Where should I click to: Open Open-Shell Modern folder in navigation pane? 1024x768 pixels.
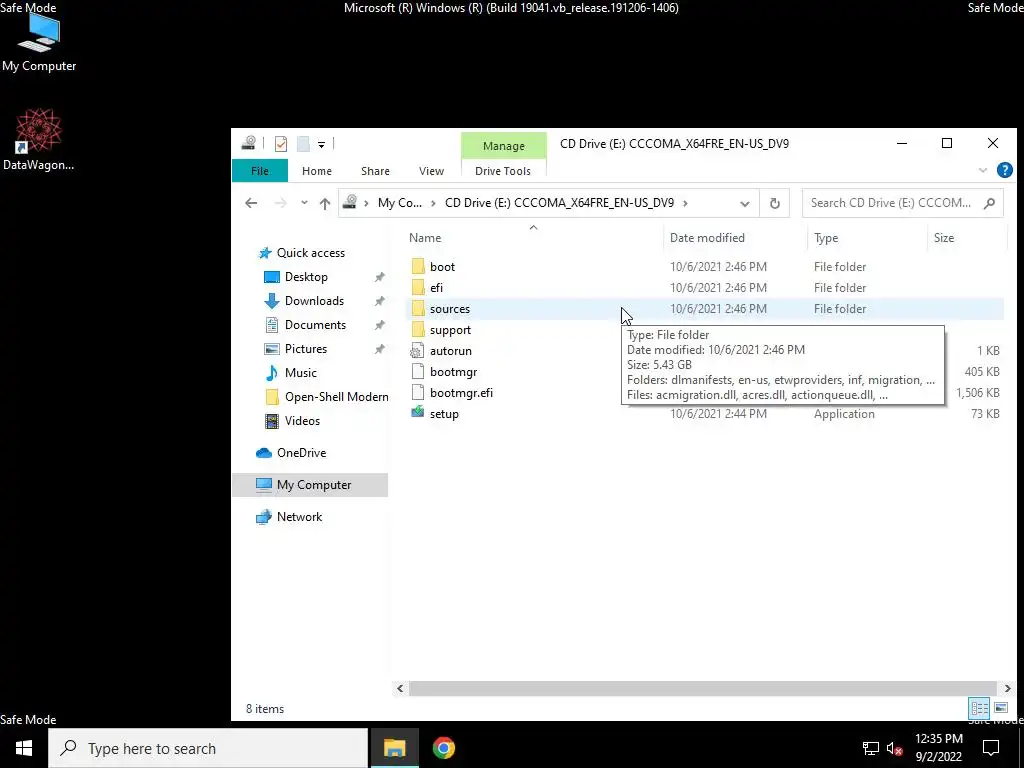[x=336, y=397]
